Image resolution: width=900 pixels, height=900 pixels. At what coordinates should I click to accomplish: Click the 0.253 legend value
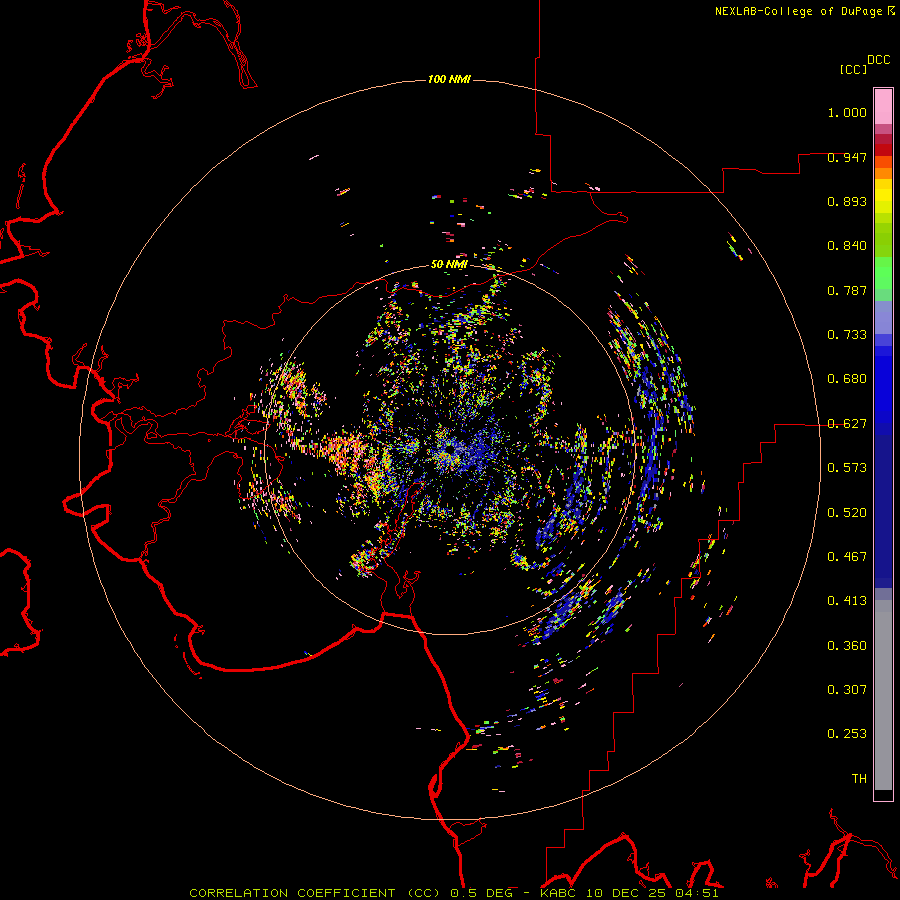847,734
